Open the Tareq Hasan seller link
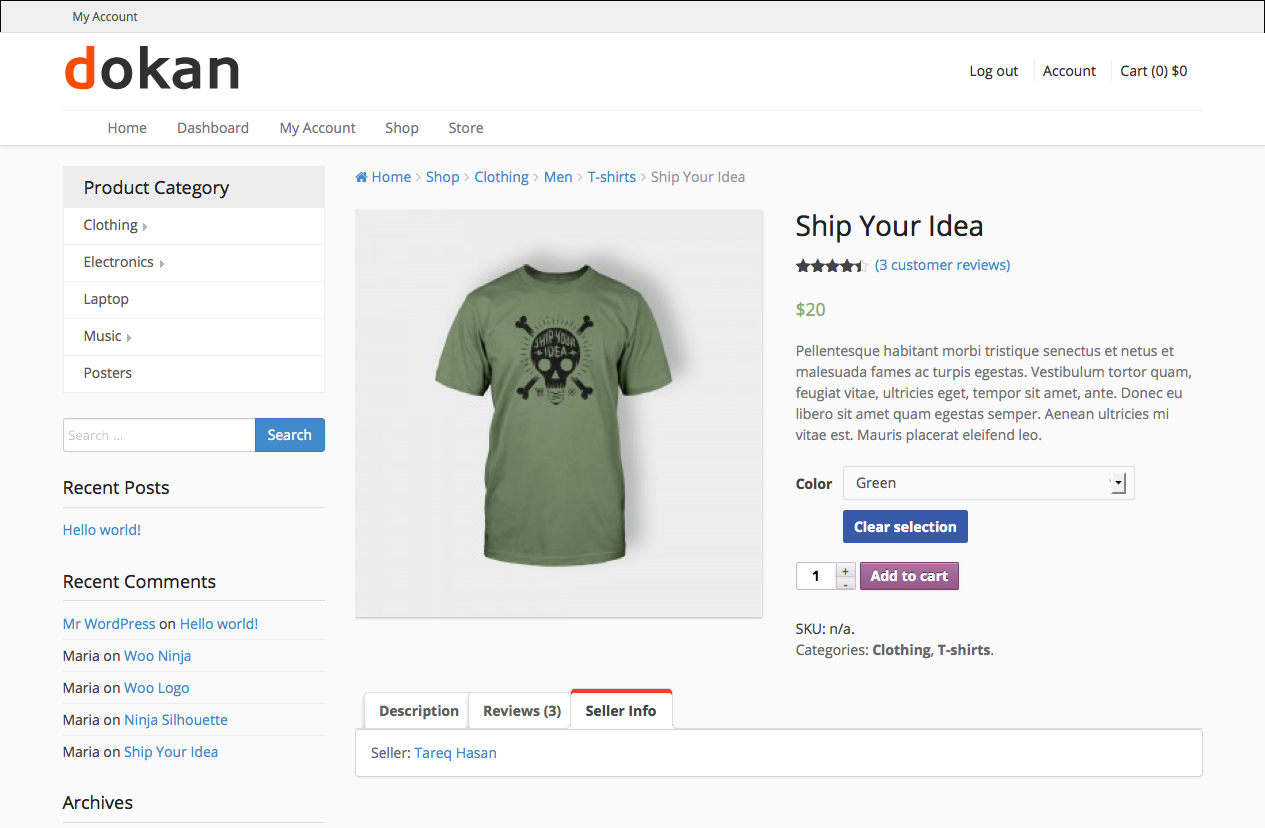The width and height of the screenshot is (1265, 828). 455,753
